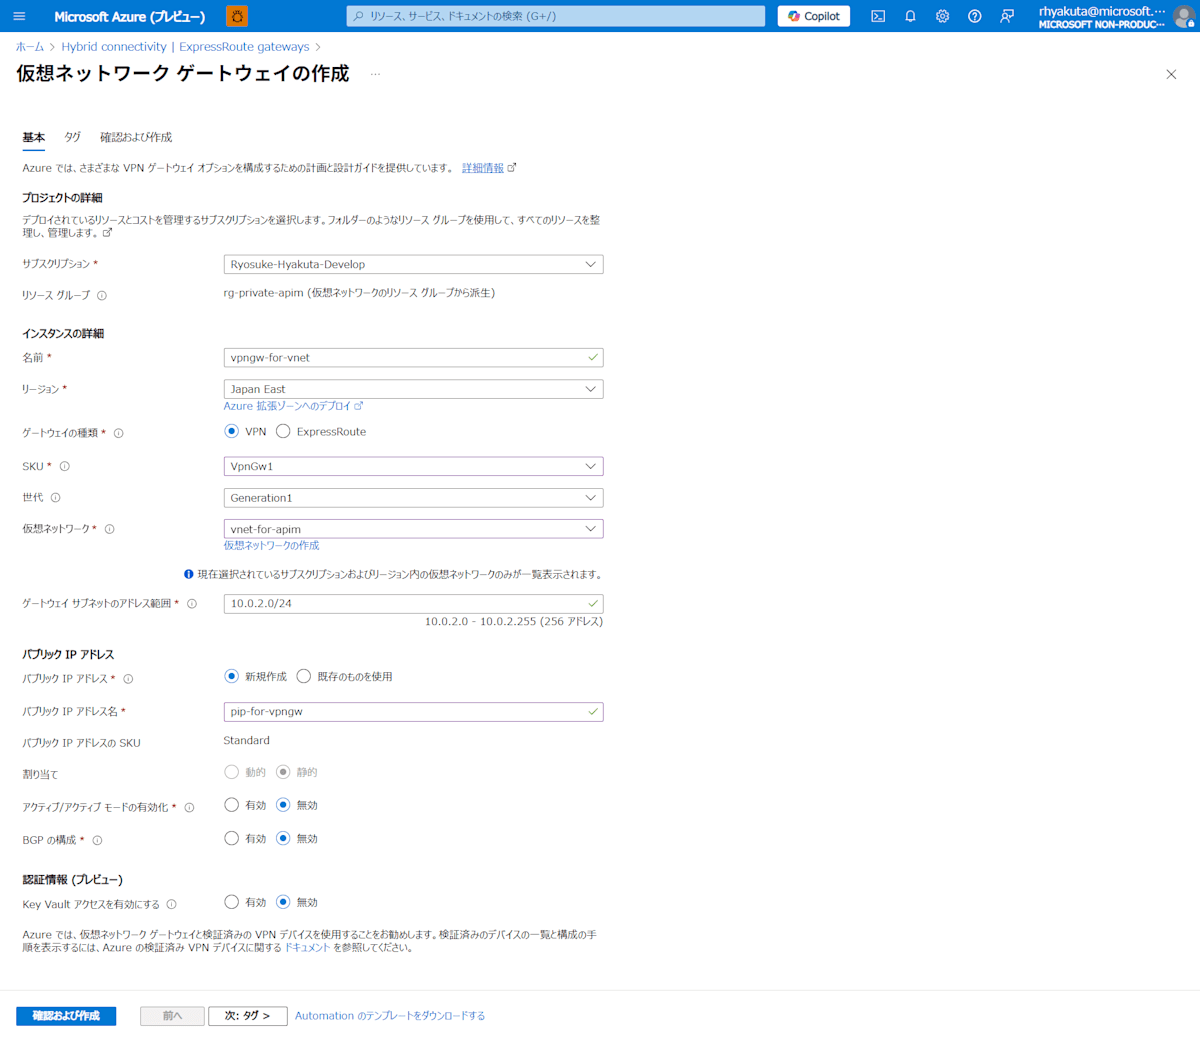Set active-active mode to 有効

point(231,805)
